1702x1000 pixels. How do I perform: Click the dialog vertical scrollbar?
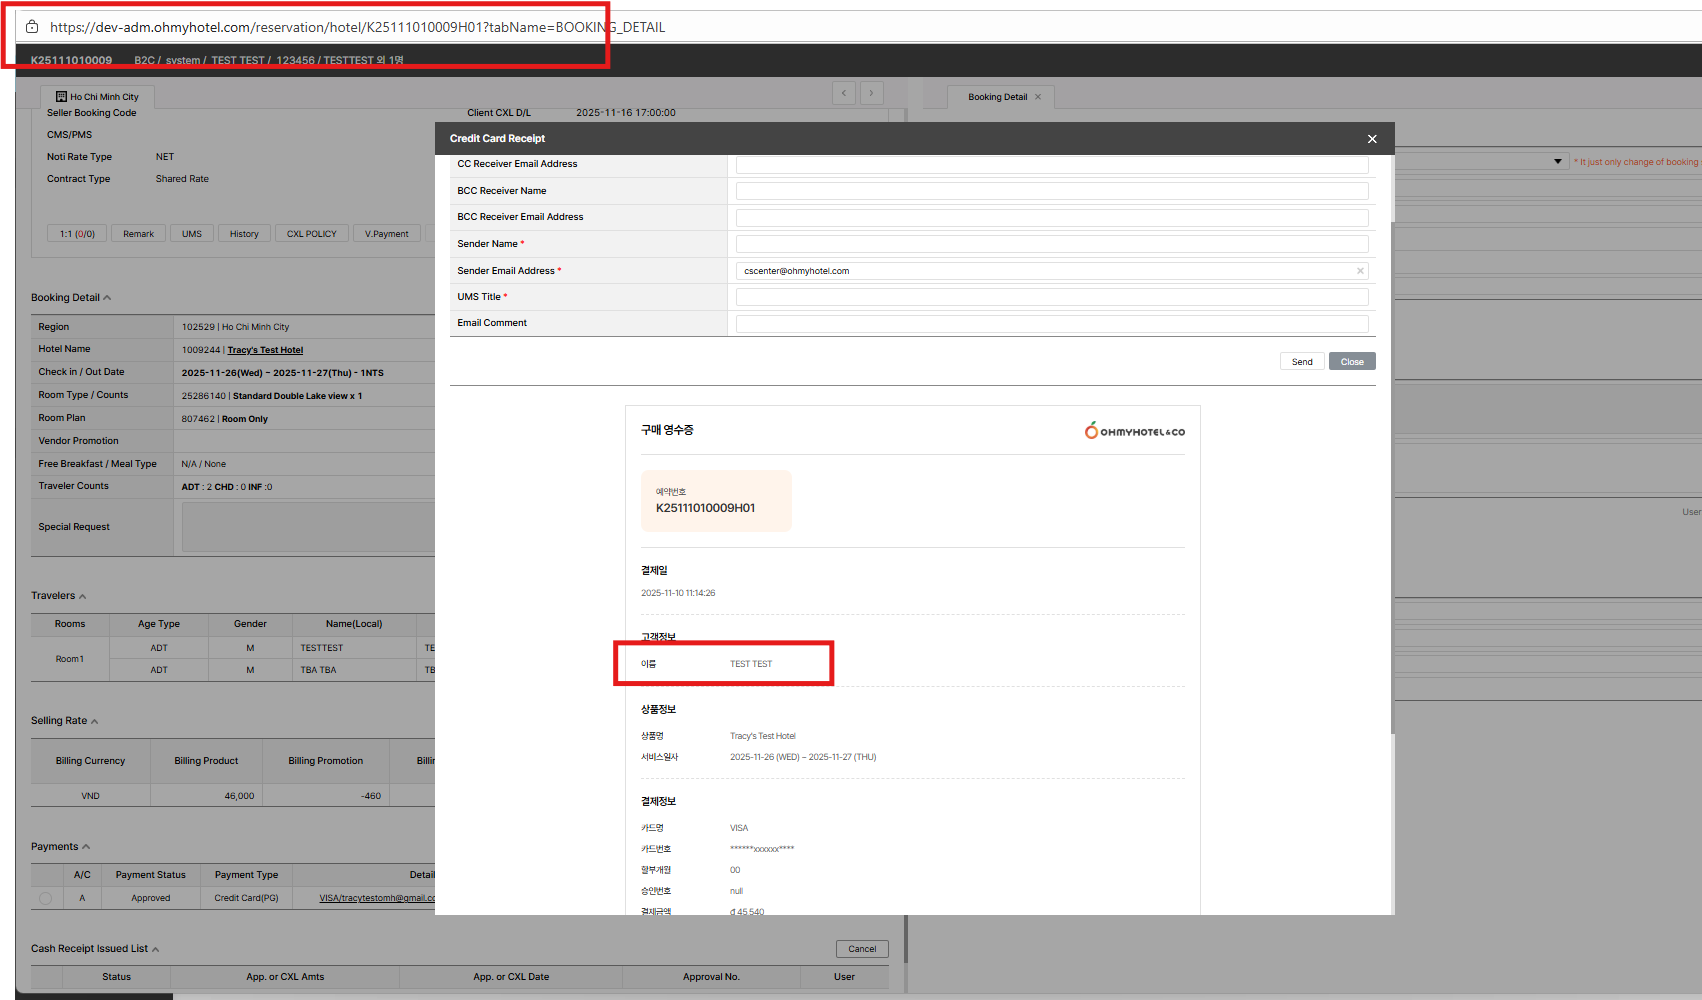(x=1391, y=478)
